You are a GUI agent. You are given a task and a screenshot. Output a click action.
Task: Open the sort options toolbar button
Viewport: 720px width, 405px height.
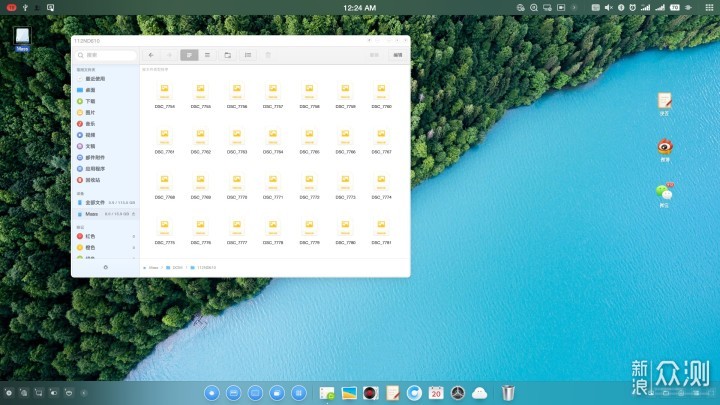[x=248, y=55]
